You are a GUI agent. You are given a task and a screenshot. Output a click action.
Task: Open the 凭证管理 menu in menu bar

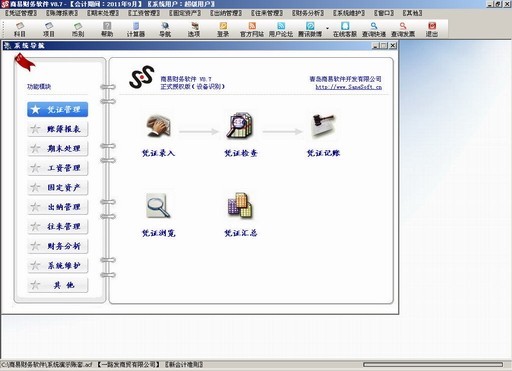(x=21, y=13)
